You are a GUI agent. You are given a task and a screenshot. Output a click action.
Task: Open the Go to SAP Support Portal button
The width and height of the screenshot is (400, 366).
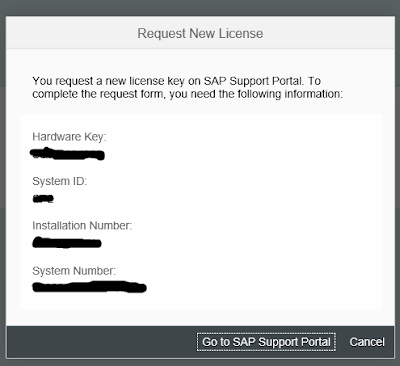(266, 342)
